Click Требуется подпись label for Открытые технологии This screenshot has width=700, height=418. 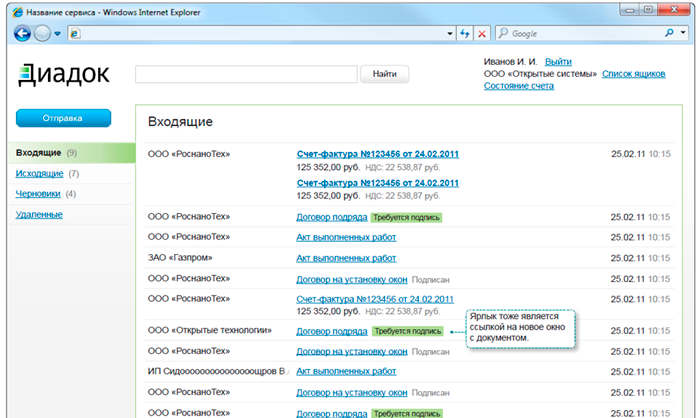pyautogui.click(x=408, y=331)
